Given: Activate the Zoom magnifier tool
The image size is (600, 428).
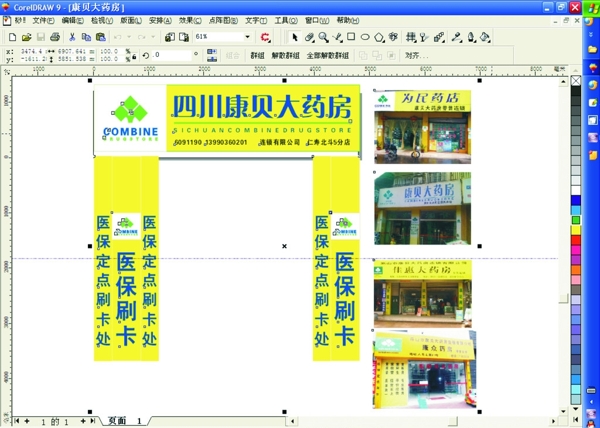Looking at the screenshot, I should [324, 37].
